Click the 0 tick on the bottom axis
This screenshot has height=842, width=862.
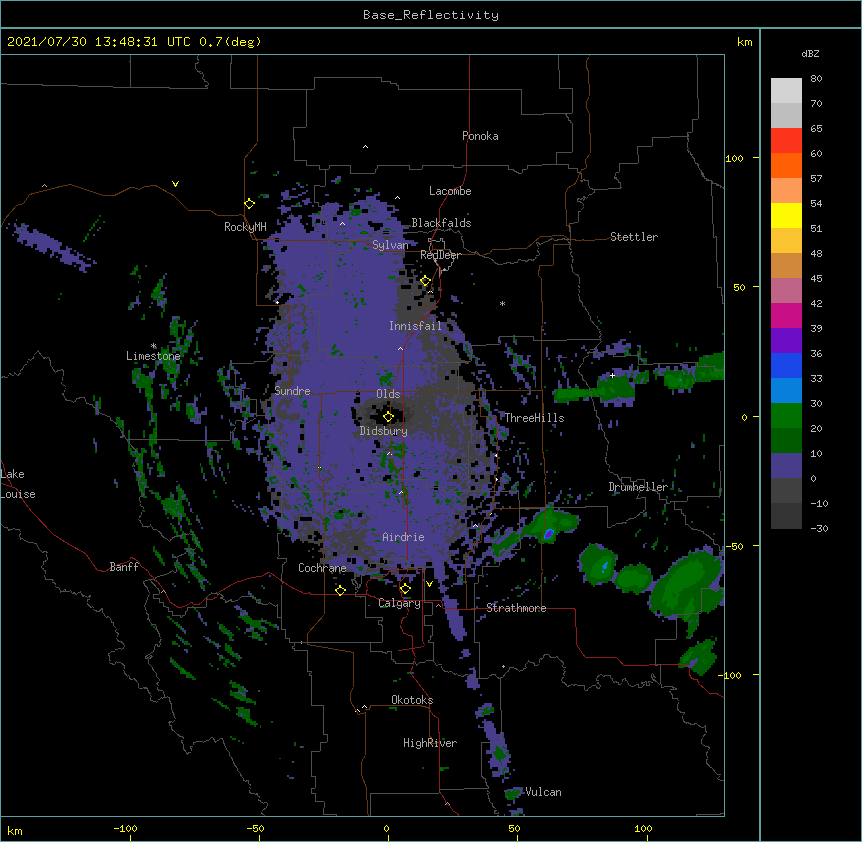pyautogui.click(x=386, y=828)
